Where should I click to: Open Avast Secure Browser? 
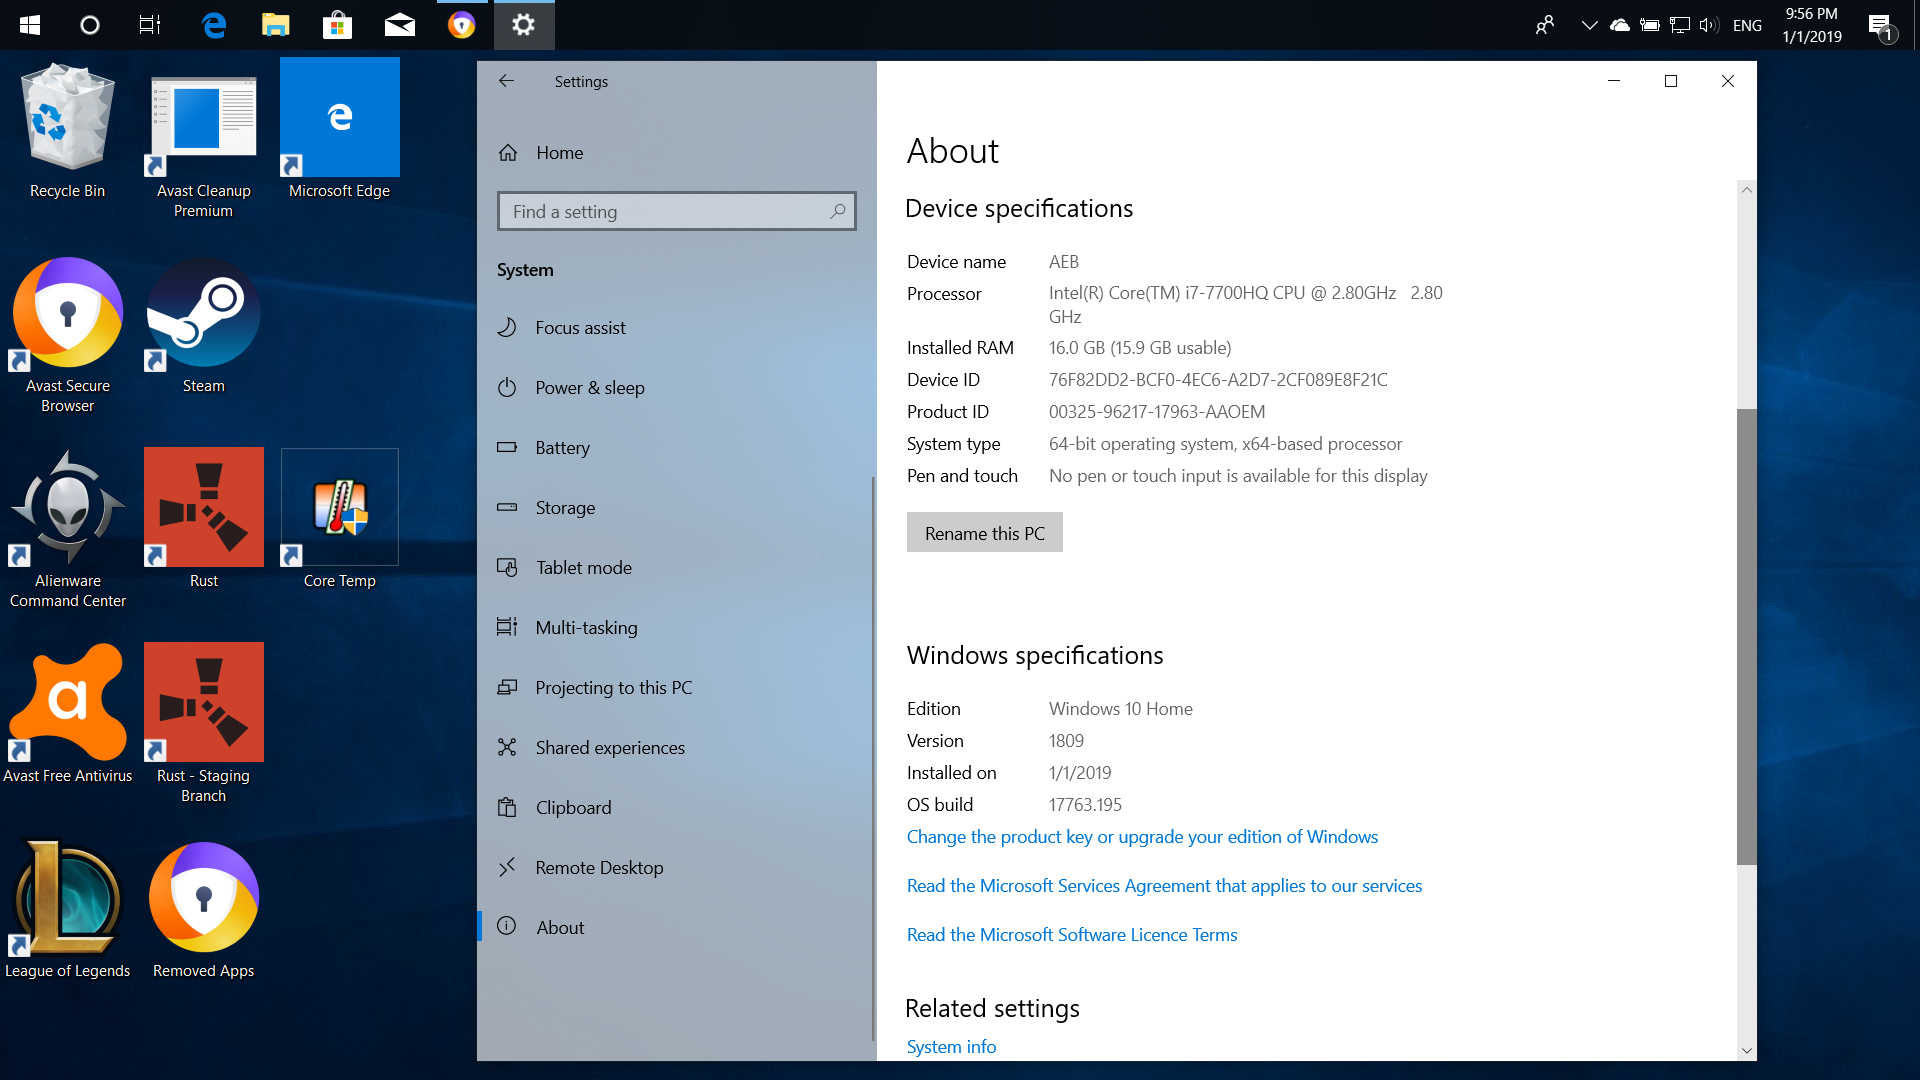pos(66,313)
